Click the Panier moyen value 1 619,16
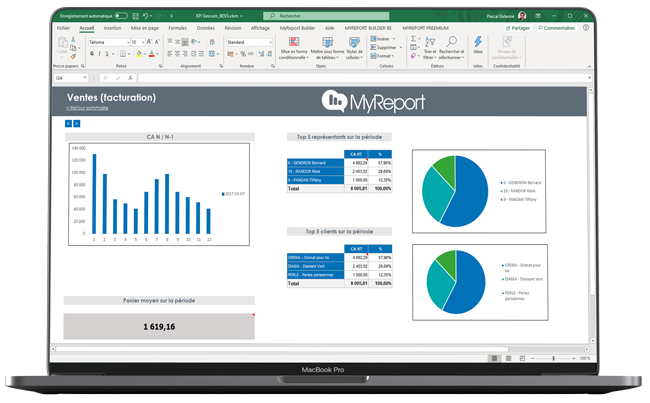The width and height of the screenshot is (650, 403). click(159, 327)
